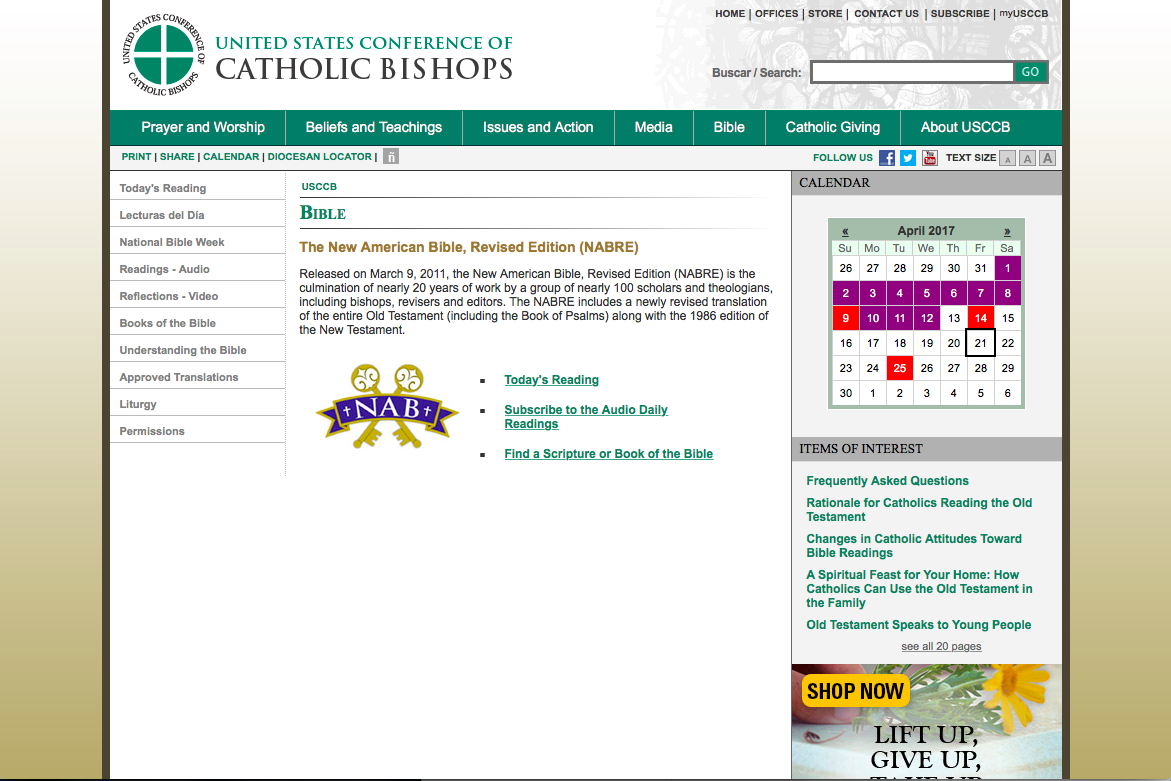Click the PRINT link
Screen dimensions: 1171x781
coord(137,157)
